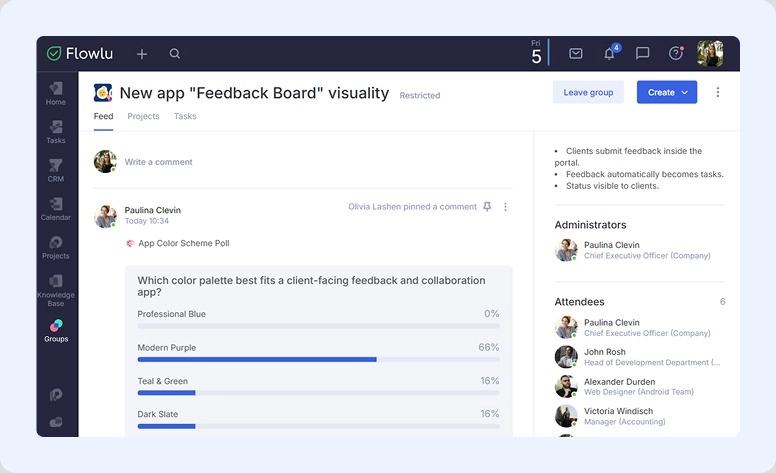The width and height of the screenshot is (776, 473).
Task: Open the group's three-dot options menu
Action: [x=718, y=92]
